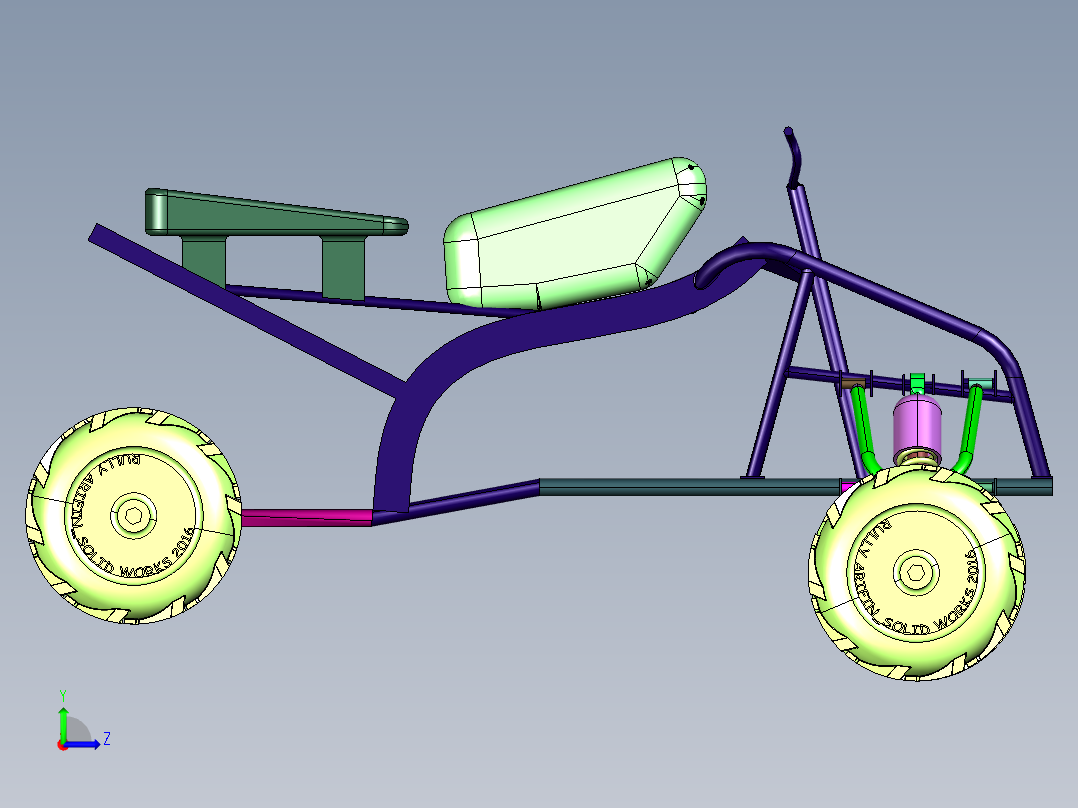The height and width of the screenshot is (808, 1078).
Task: Select the seat support post nearest the tank
Action: click(x=343, y=268)
